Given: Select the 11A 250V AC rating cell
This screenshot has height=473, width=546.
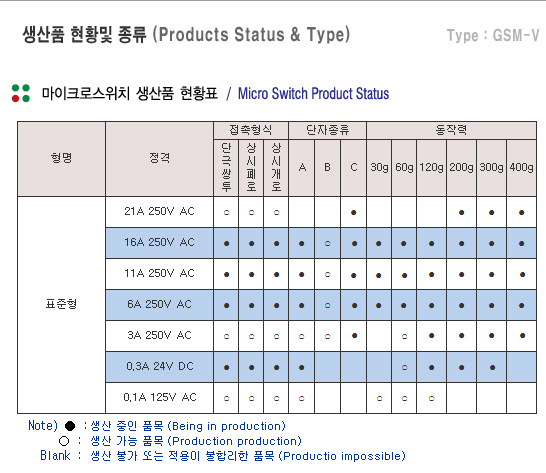Looking at the screenshot, I should (159, 274).
